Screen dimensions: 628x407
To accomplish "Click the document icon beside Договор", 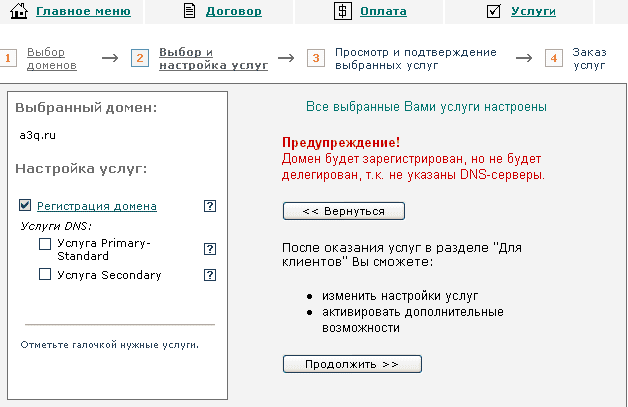I will click(x=190, y=12).
